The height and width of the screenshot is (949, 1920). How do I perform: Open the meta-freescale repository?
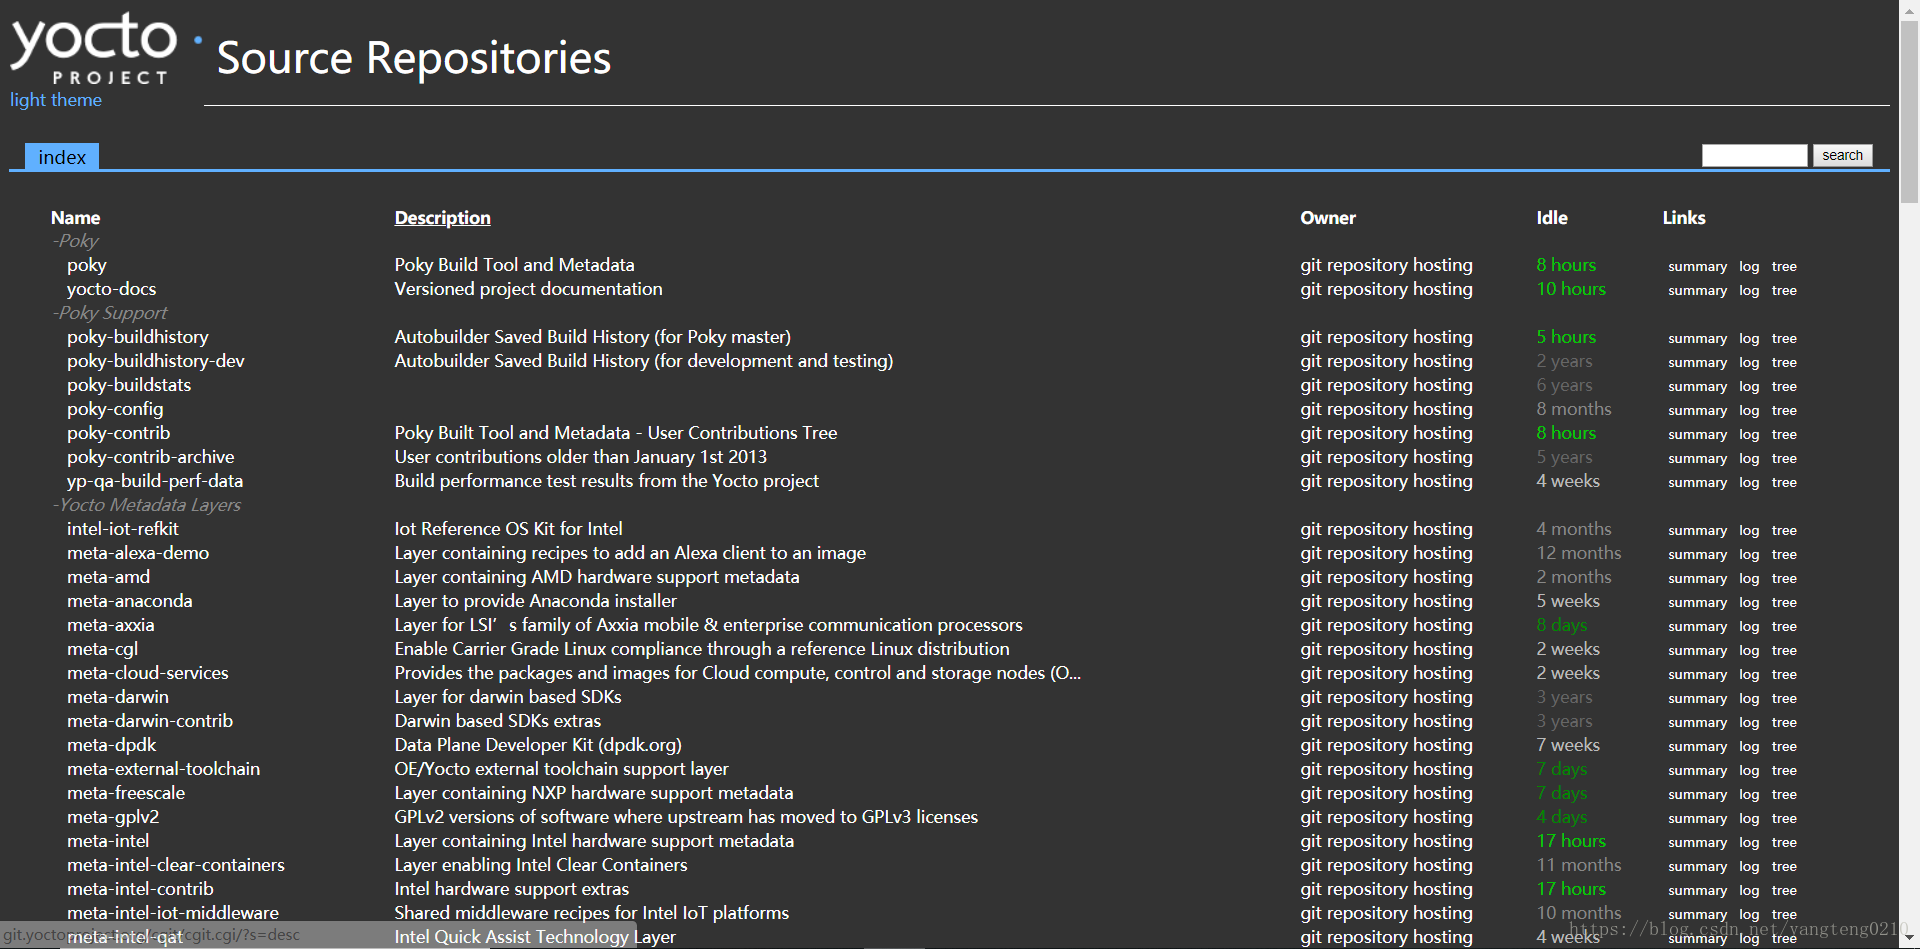[126, 793]
